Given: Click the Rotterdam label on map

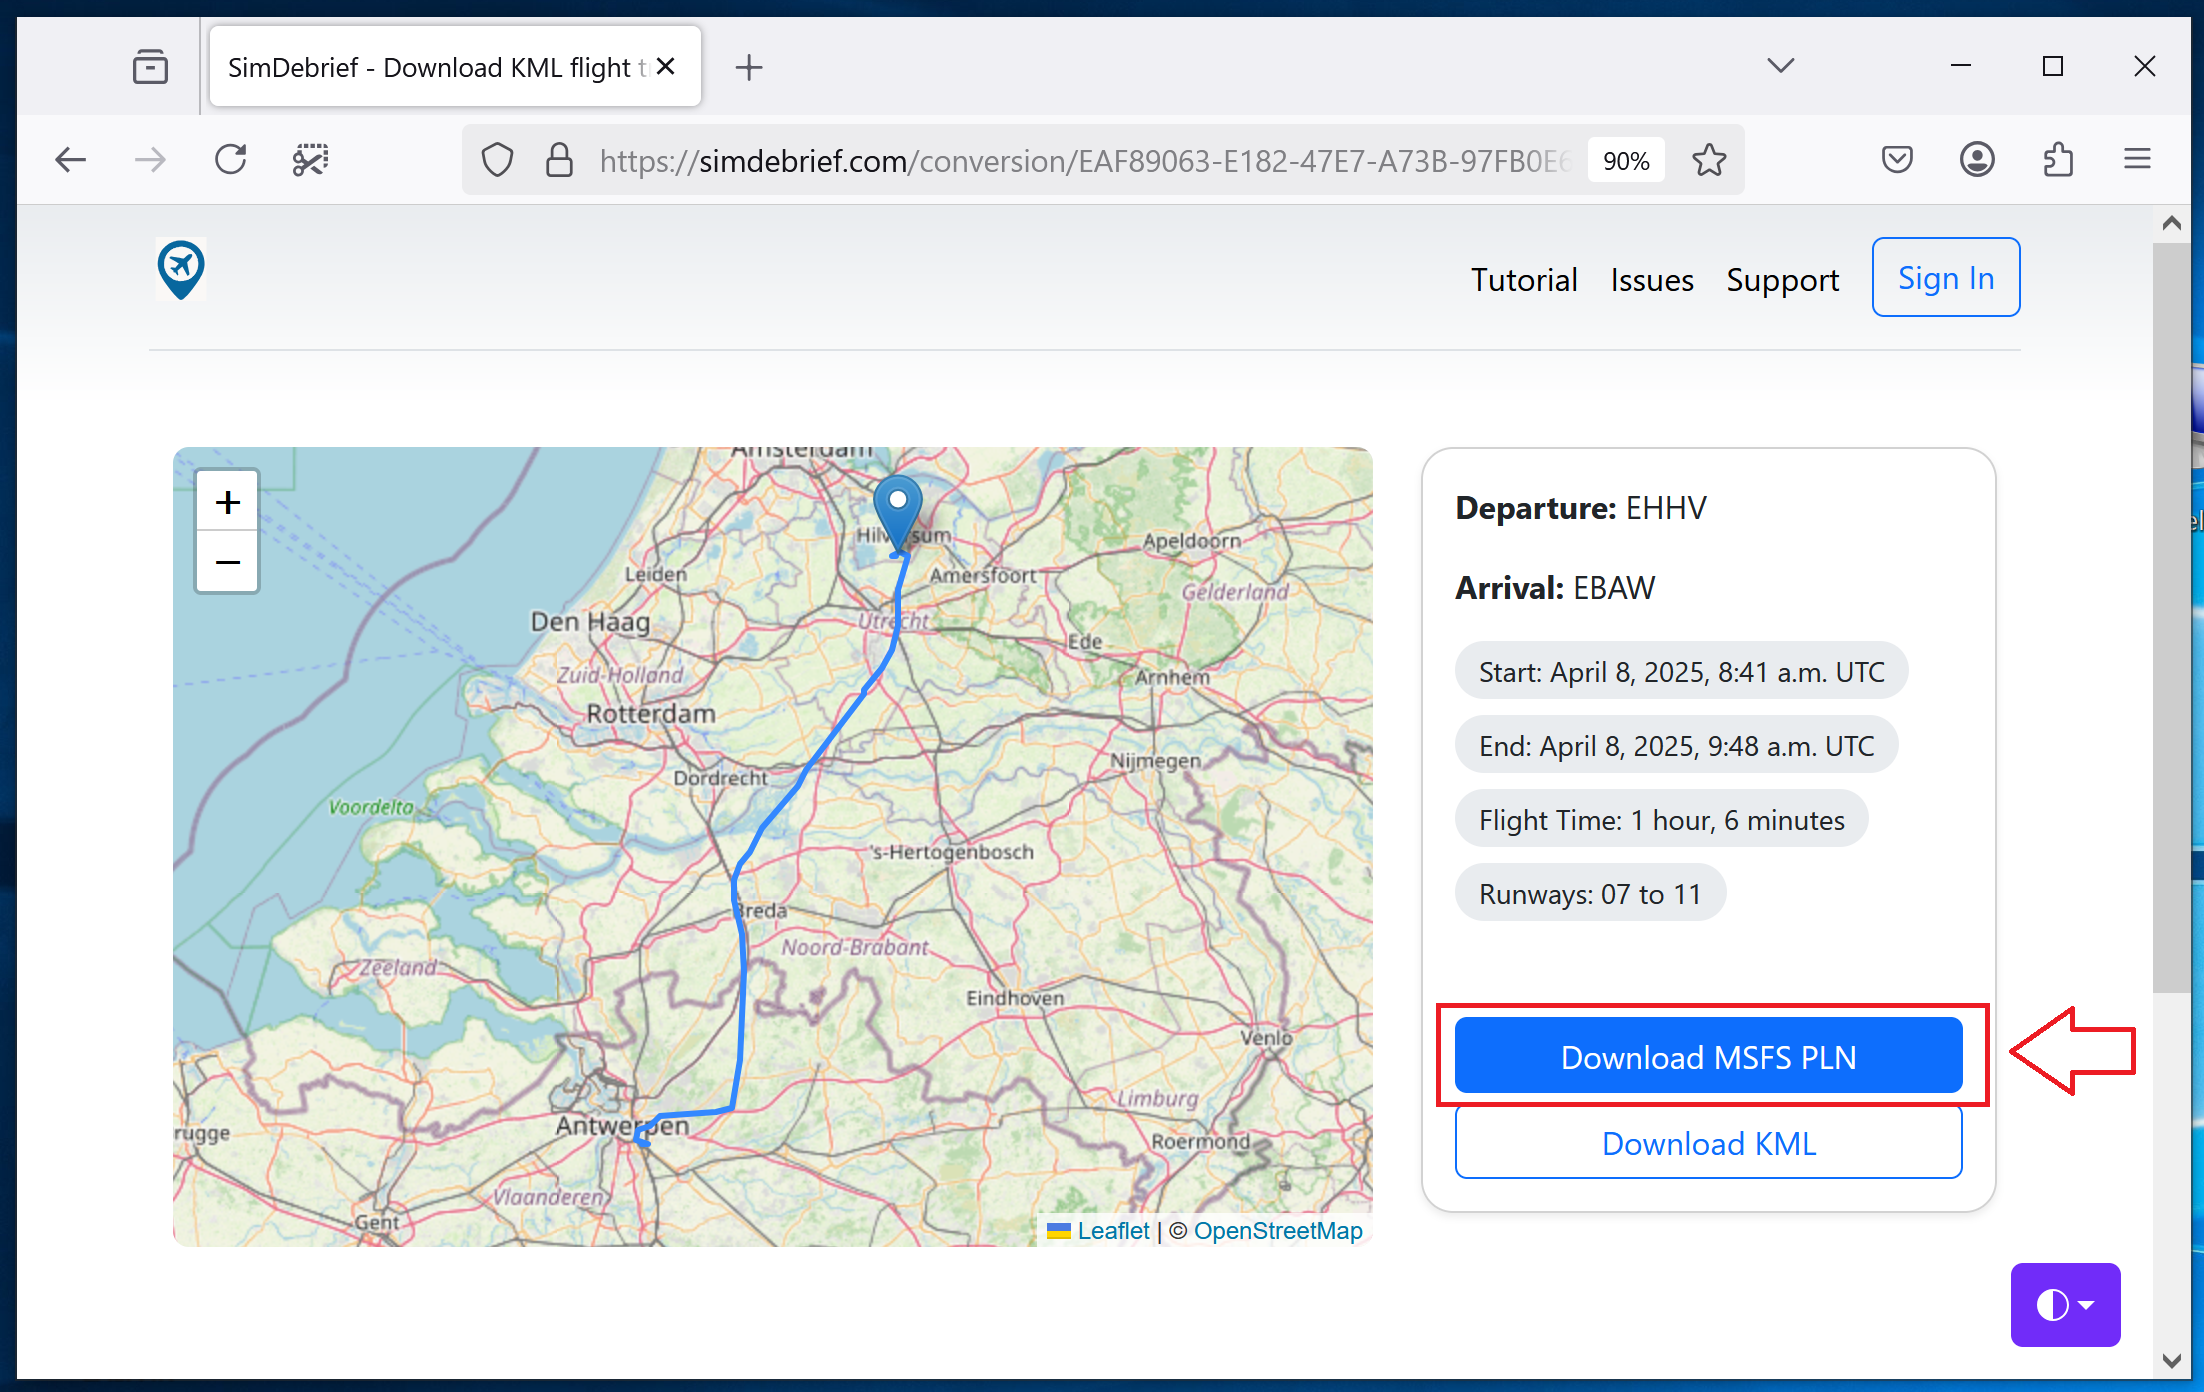Looking at the screenshot, I should 651,714.
